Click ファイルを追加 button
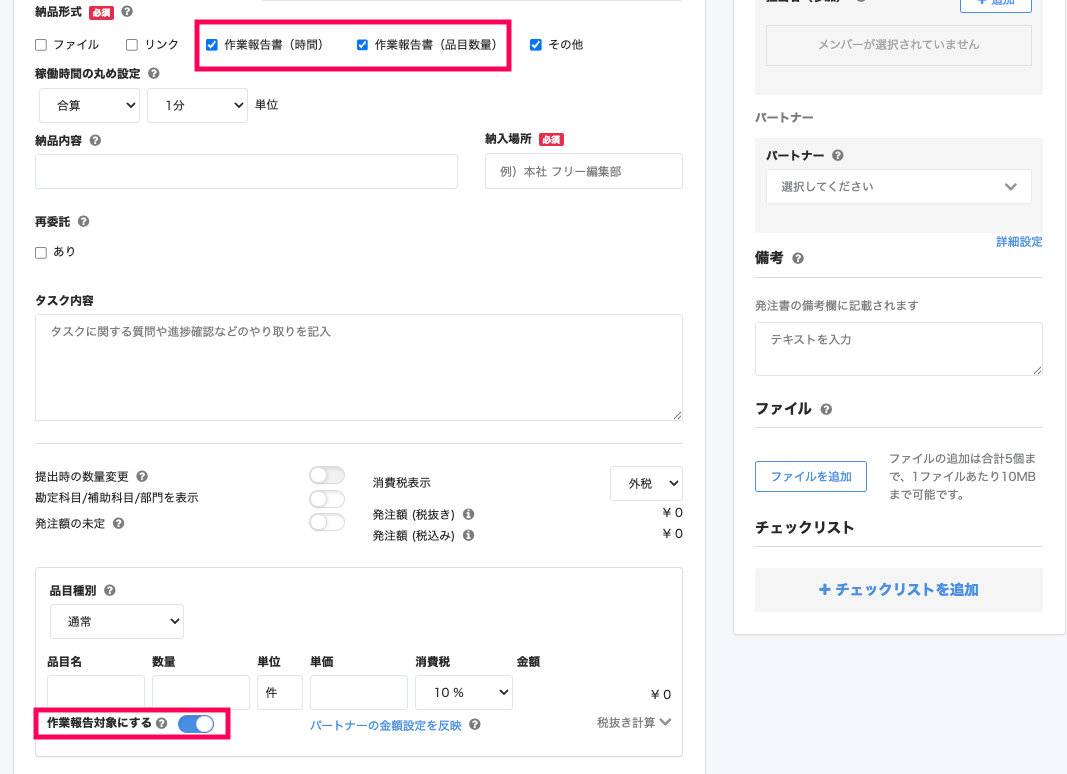Viewport: 1067px width, 774px height. (x=810, y=477)
